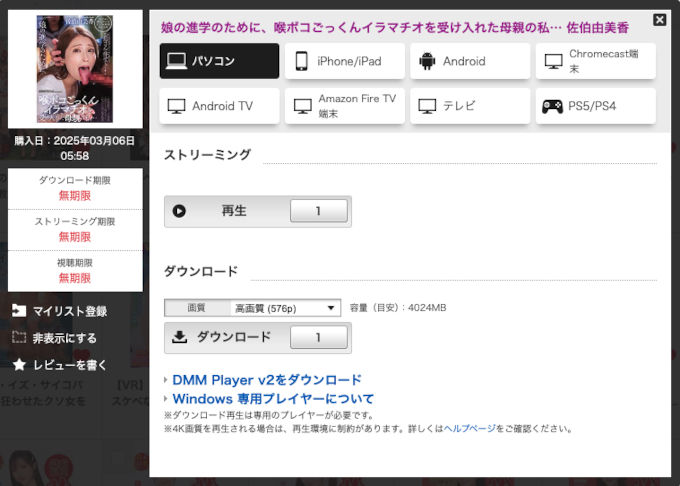The width and height of the screenshot is (680, 486).
Task: Click the gamepad icon for PS5/PS4
Action: [x=552, y=106]
